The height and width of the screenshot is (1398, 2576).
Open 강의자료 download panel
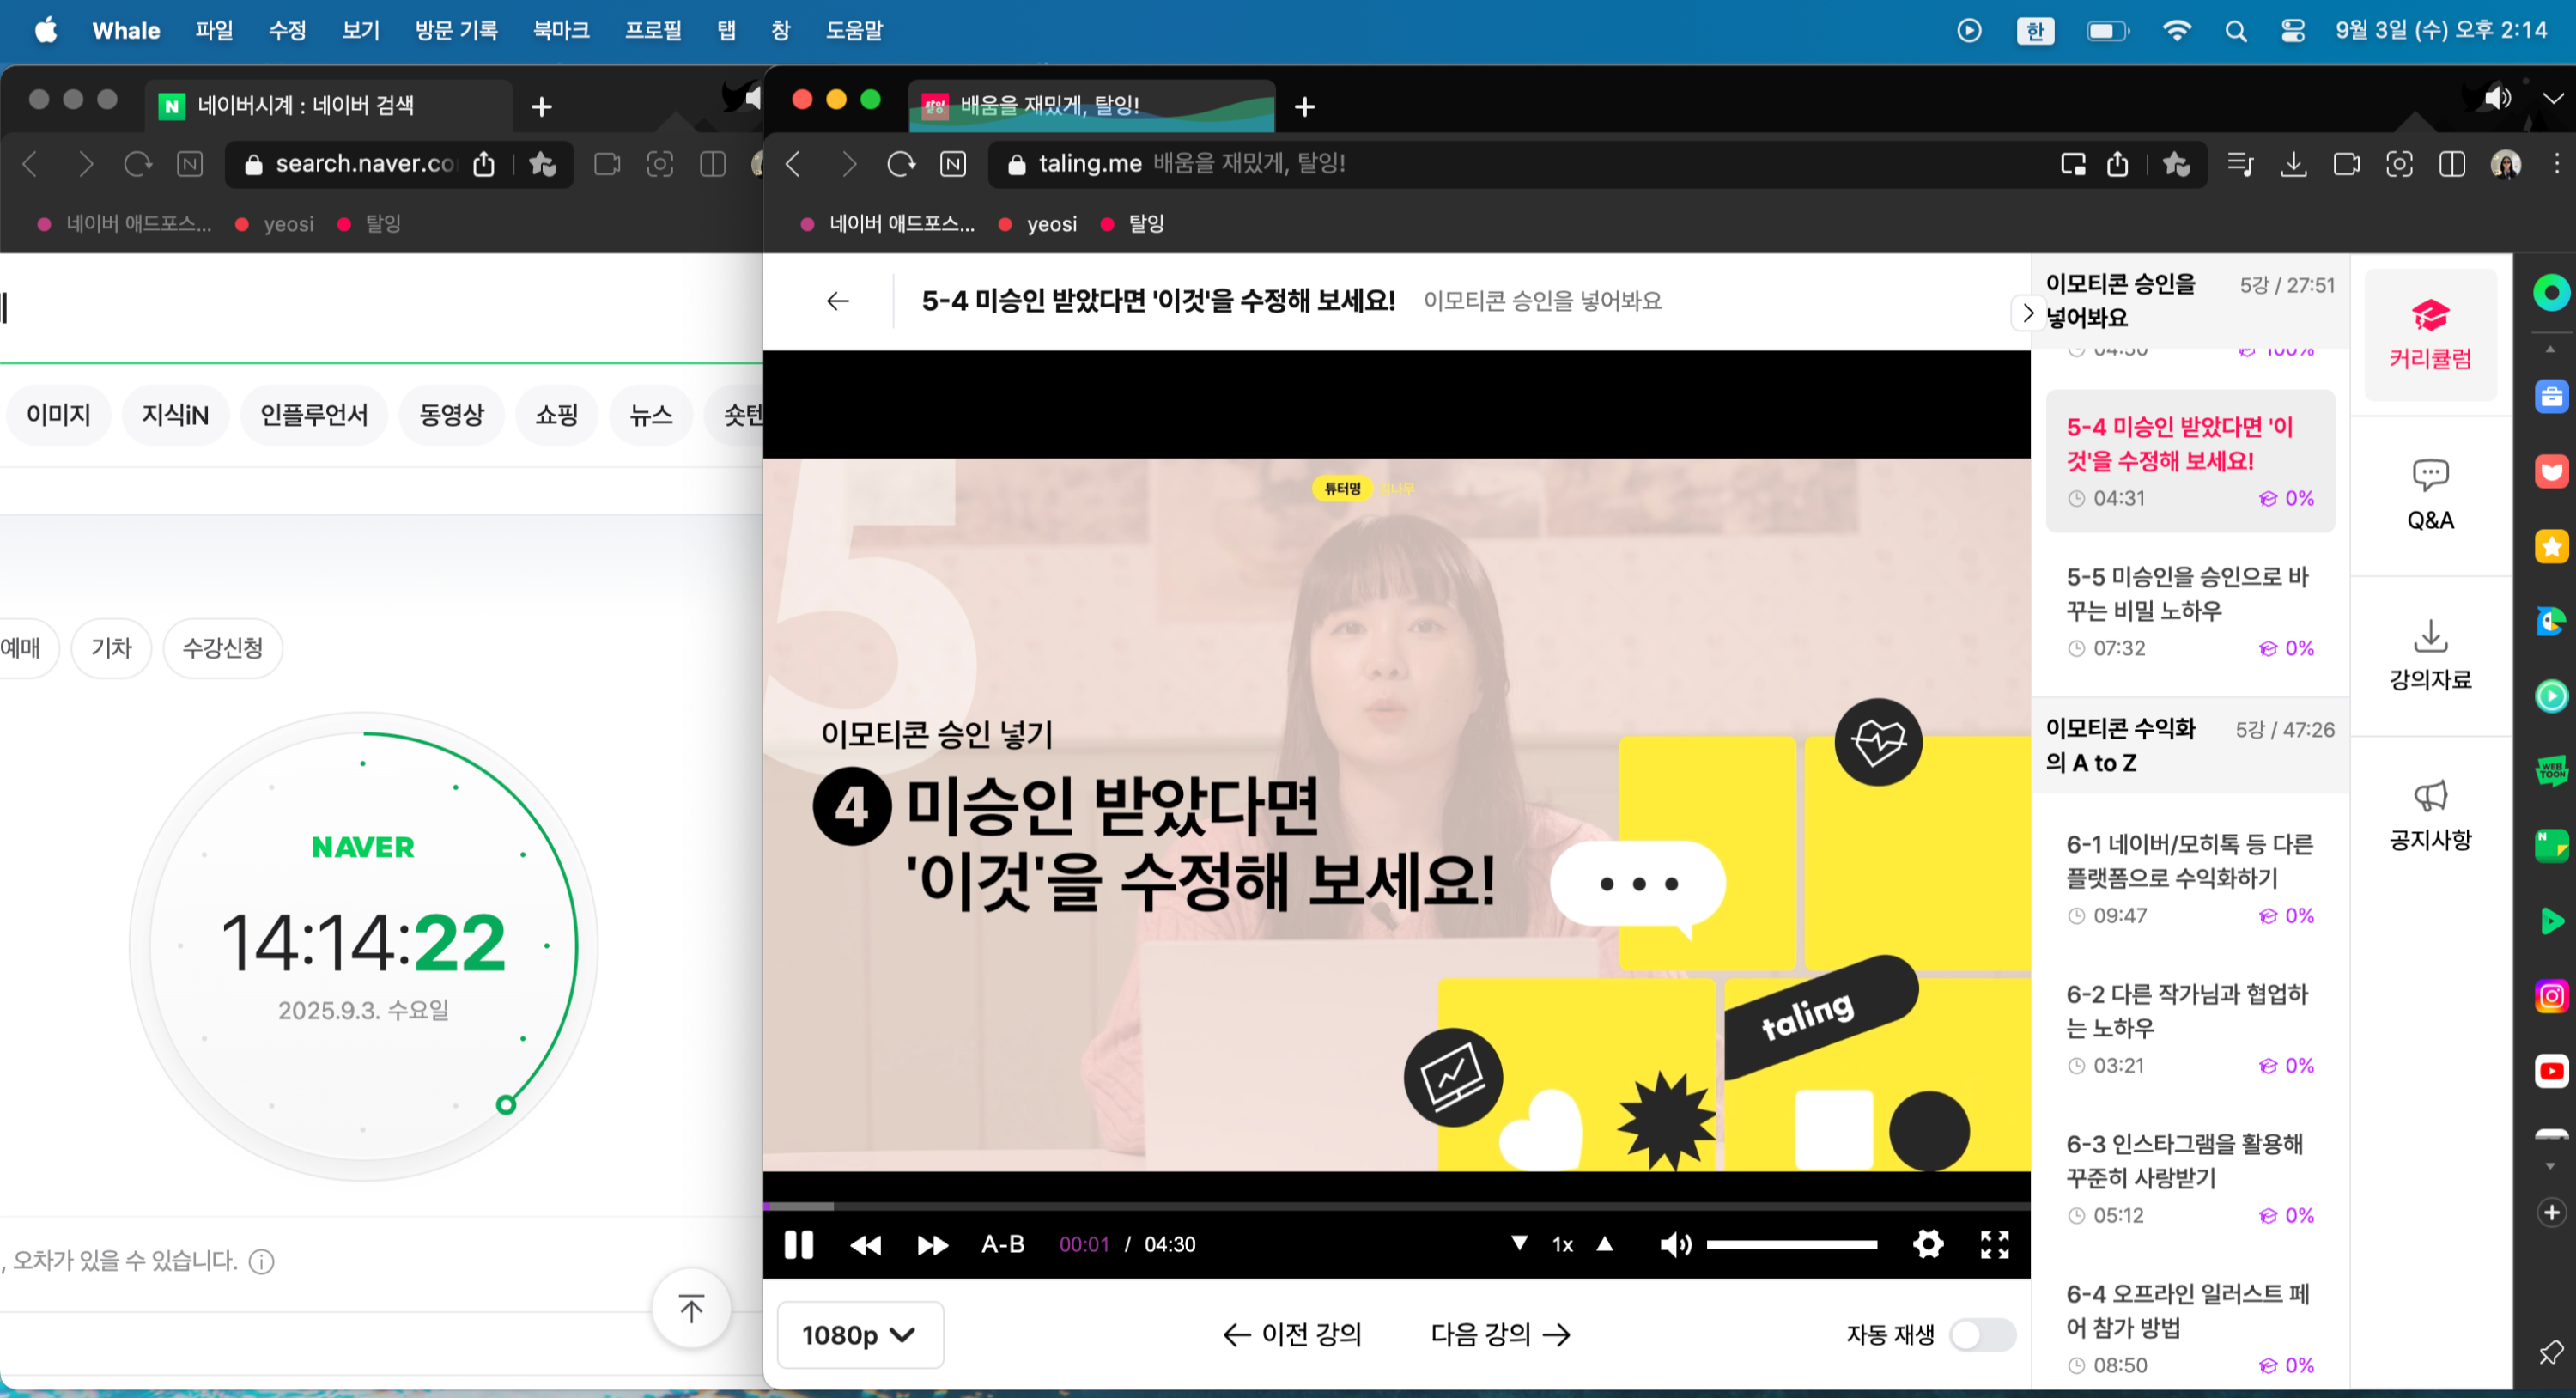click(x=2430, y=655)
